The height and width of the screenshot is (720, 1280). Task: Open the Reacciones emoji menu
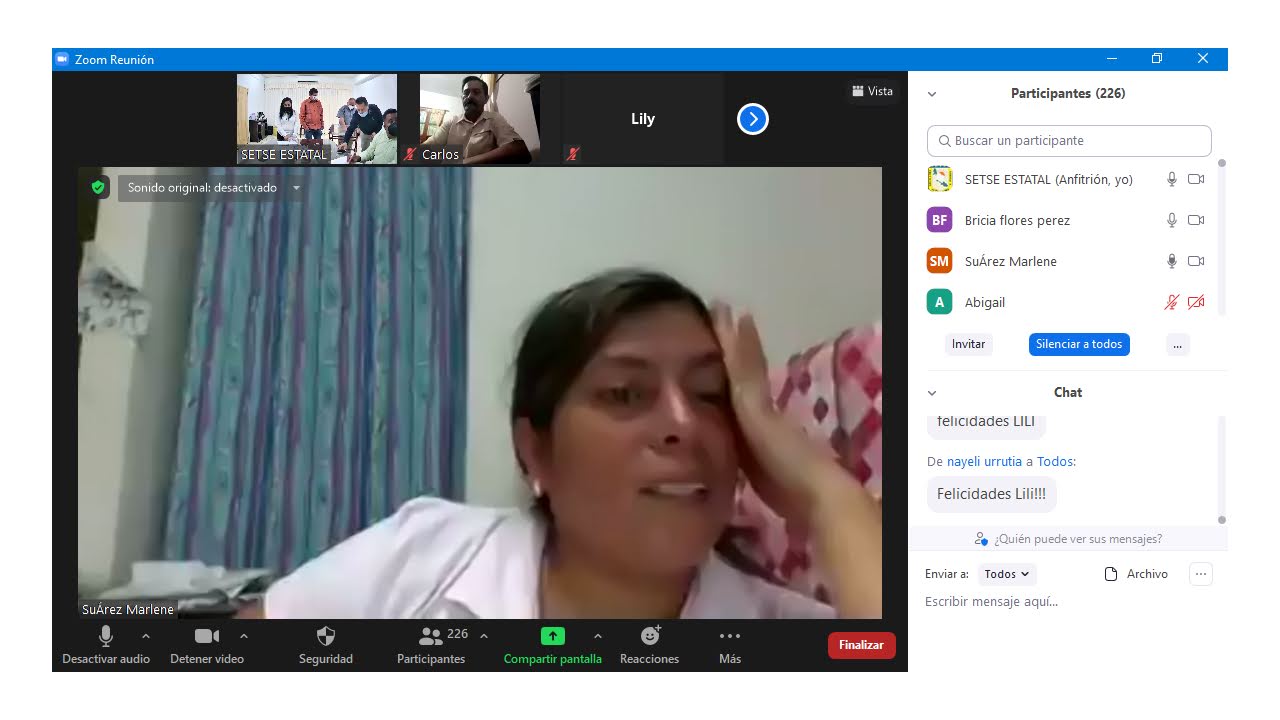(650, 645)
